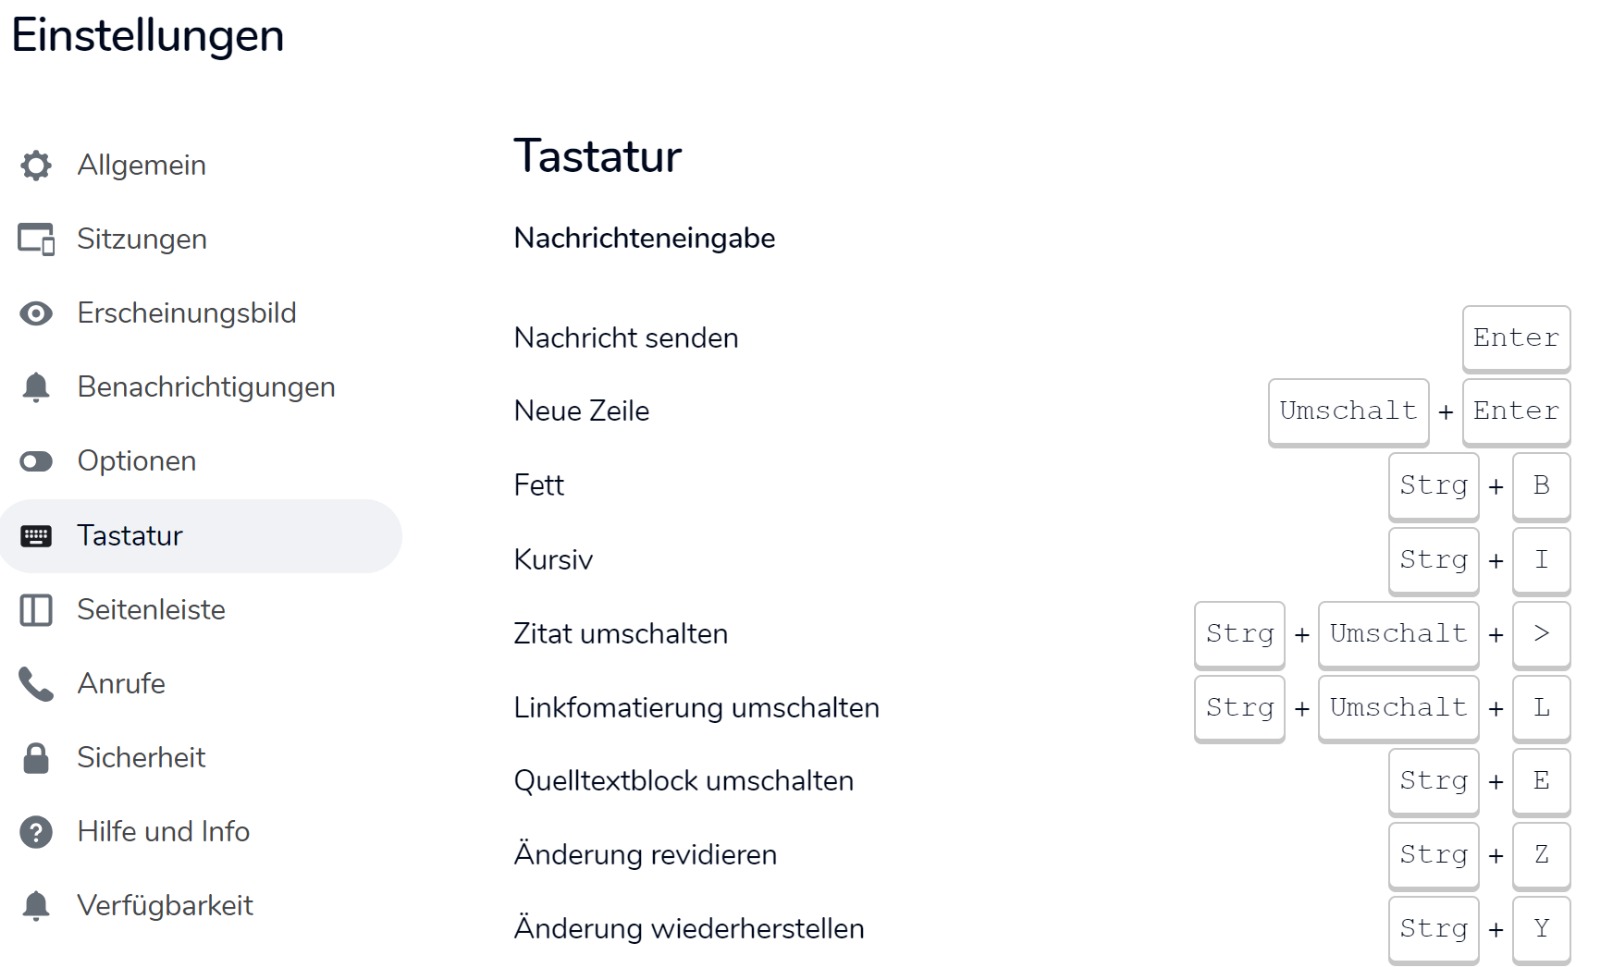The image size is (1600, 967).
Task: Click the Enter key for Nachricht senden
Action: [x=1515, y=338]
